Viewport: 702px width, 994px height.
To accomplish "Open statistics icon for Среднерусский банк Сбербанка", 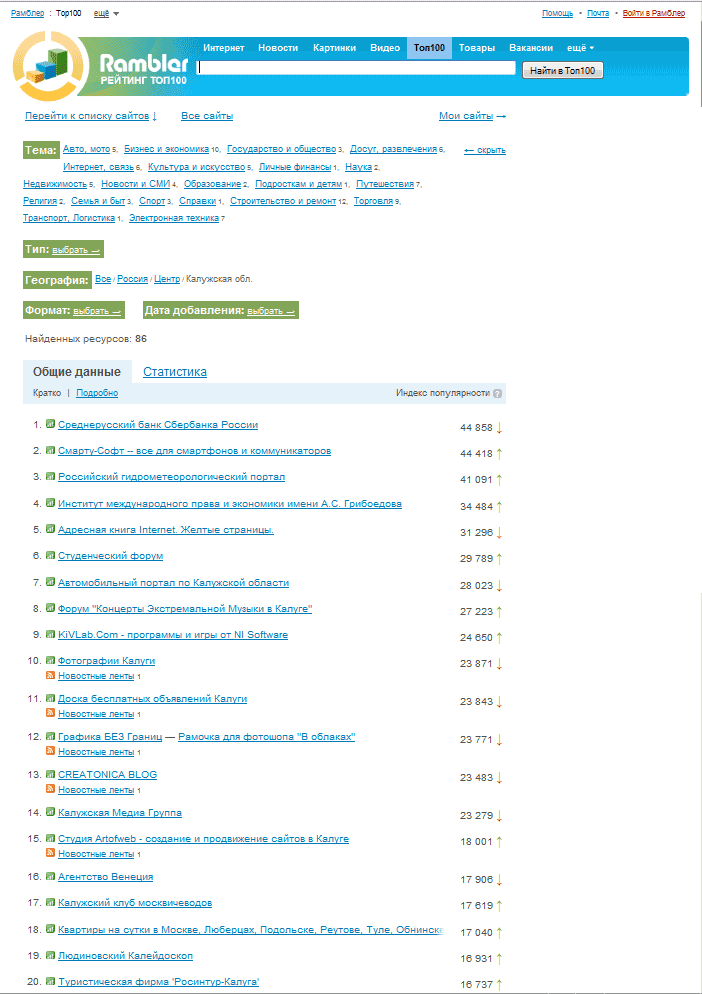I will pyautogui.click(x=51, y=423).
